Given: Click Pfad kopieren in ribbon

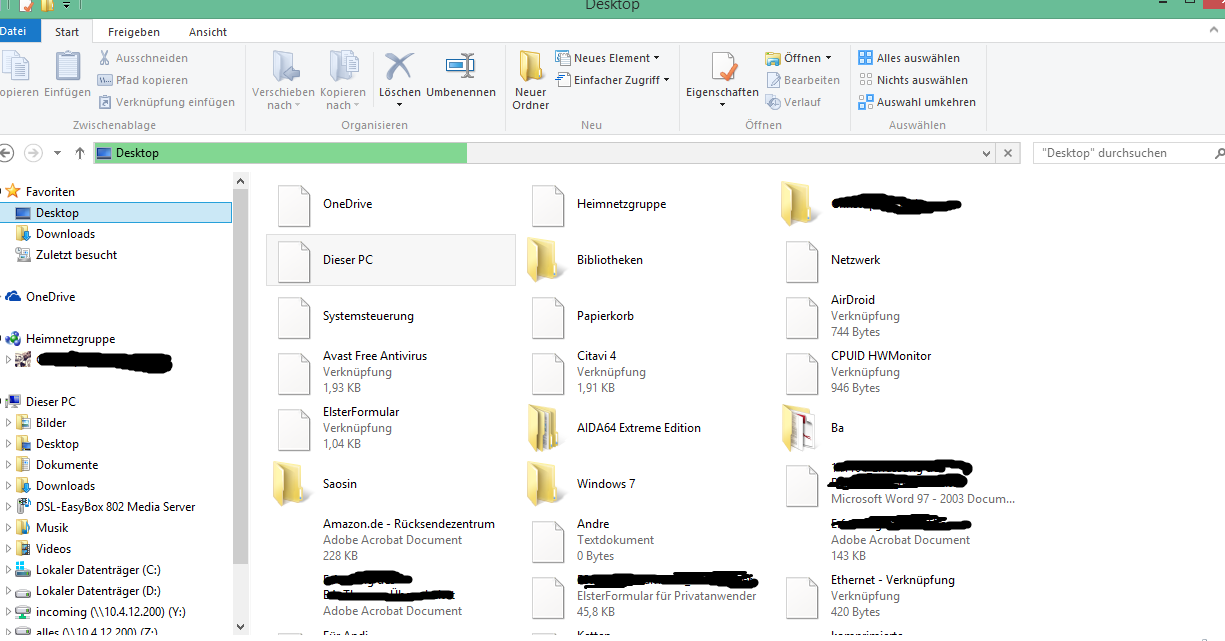Looking at the screenshot, I should click(x=143, y=80).
